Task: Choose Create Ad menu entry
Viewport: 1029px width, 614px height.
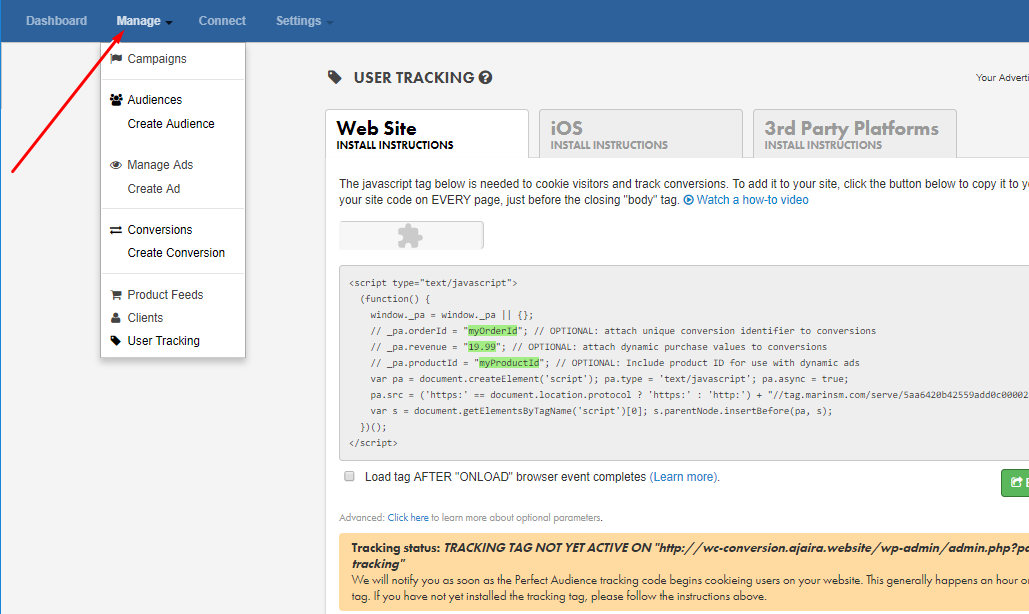Action: (x=154, y=189)
